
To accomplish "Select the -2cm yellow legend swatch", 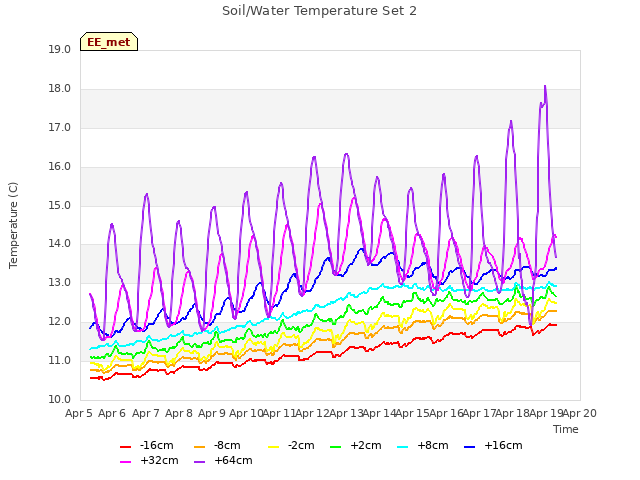I will click(x=273, y=447).
